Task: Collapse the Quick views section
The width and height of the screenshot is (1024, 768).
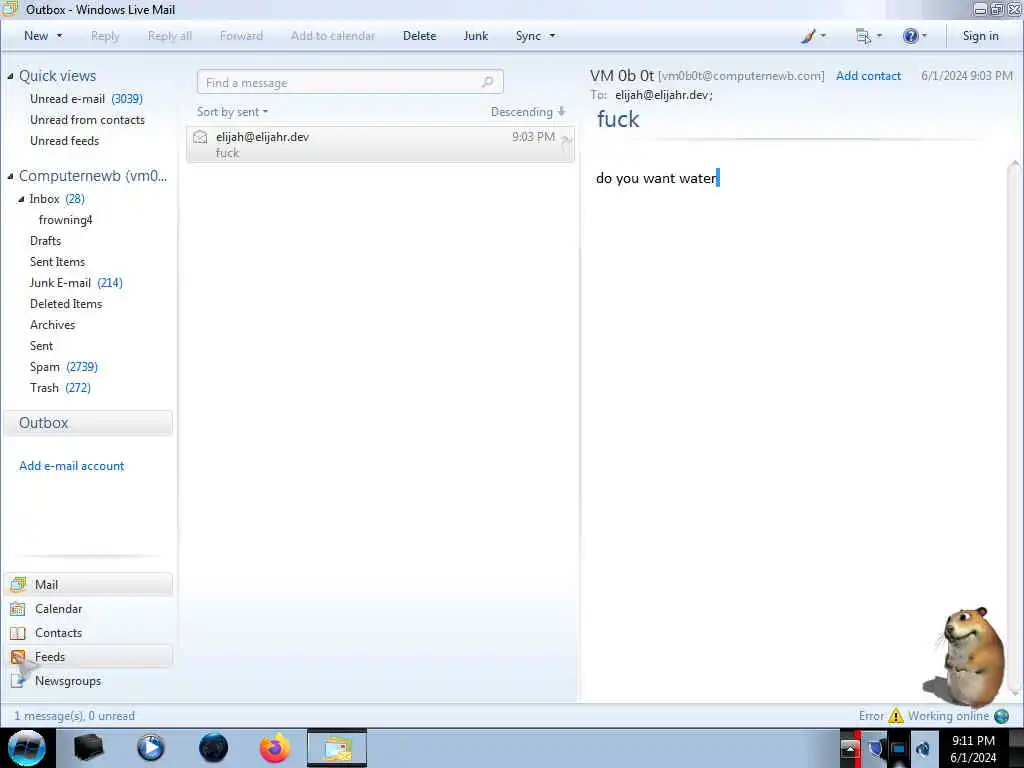Action: point(10,76)
